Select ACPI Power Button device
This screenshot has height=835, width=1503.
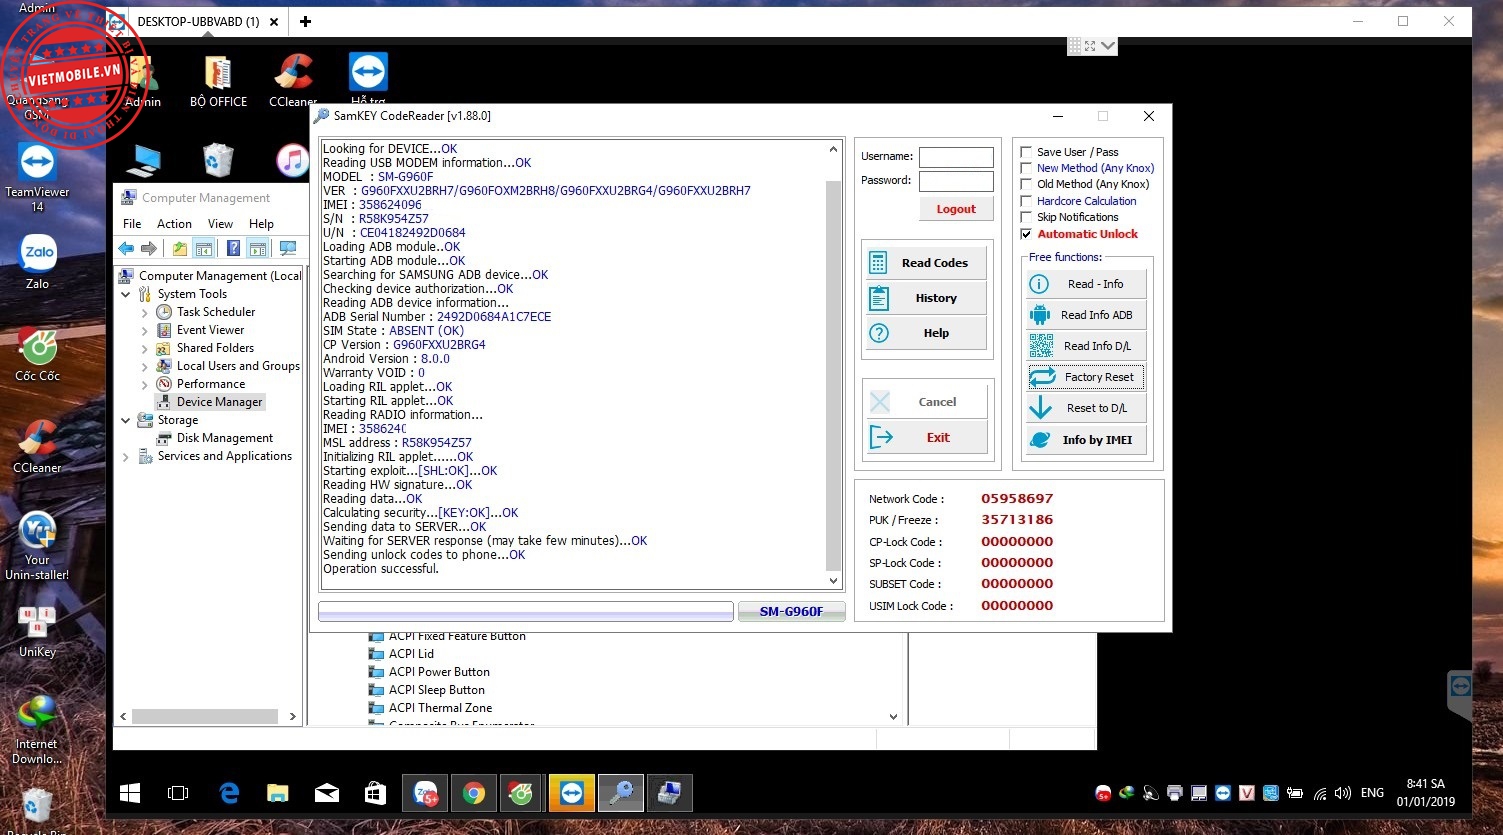point(439,672)
